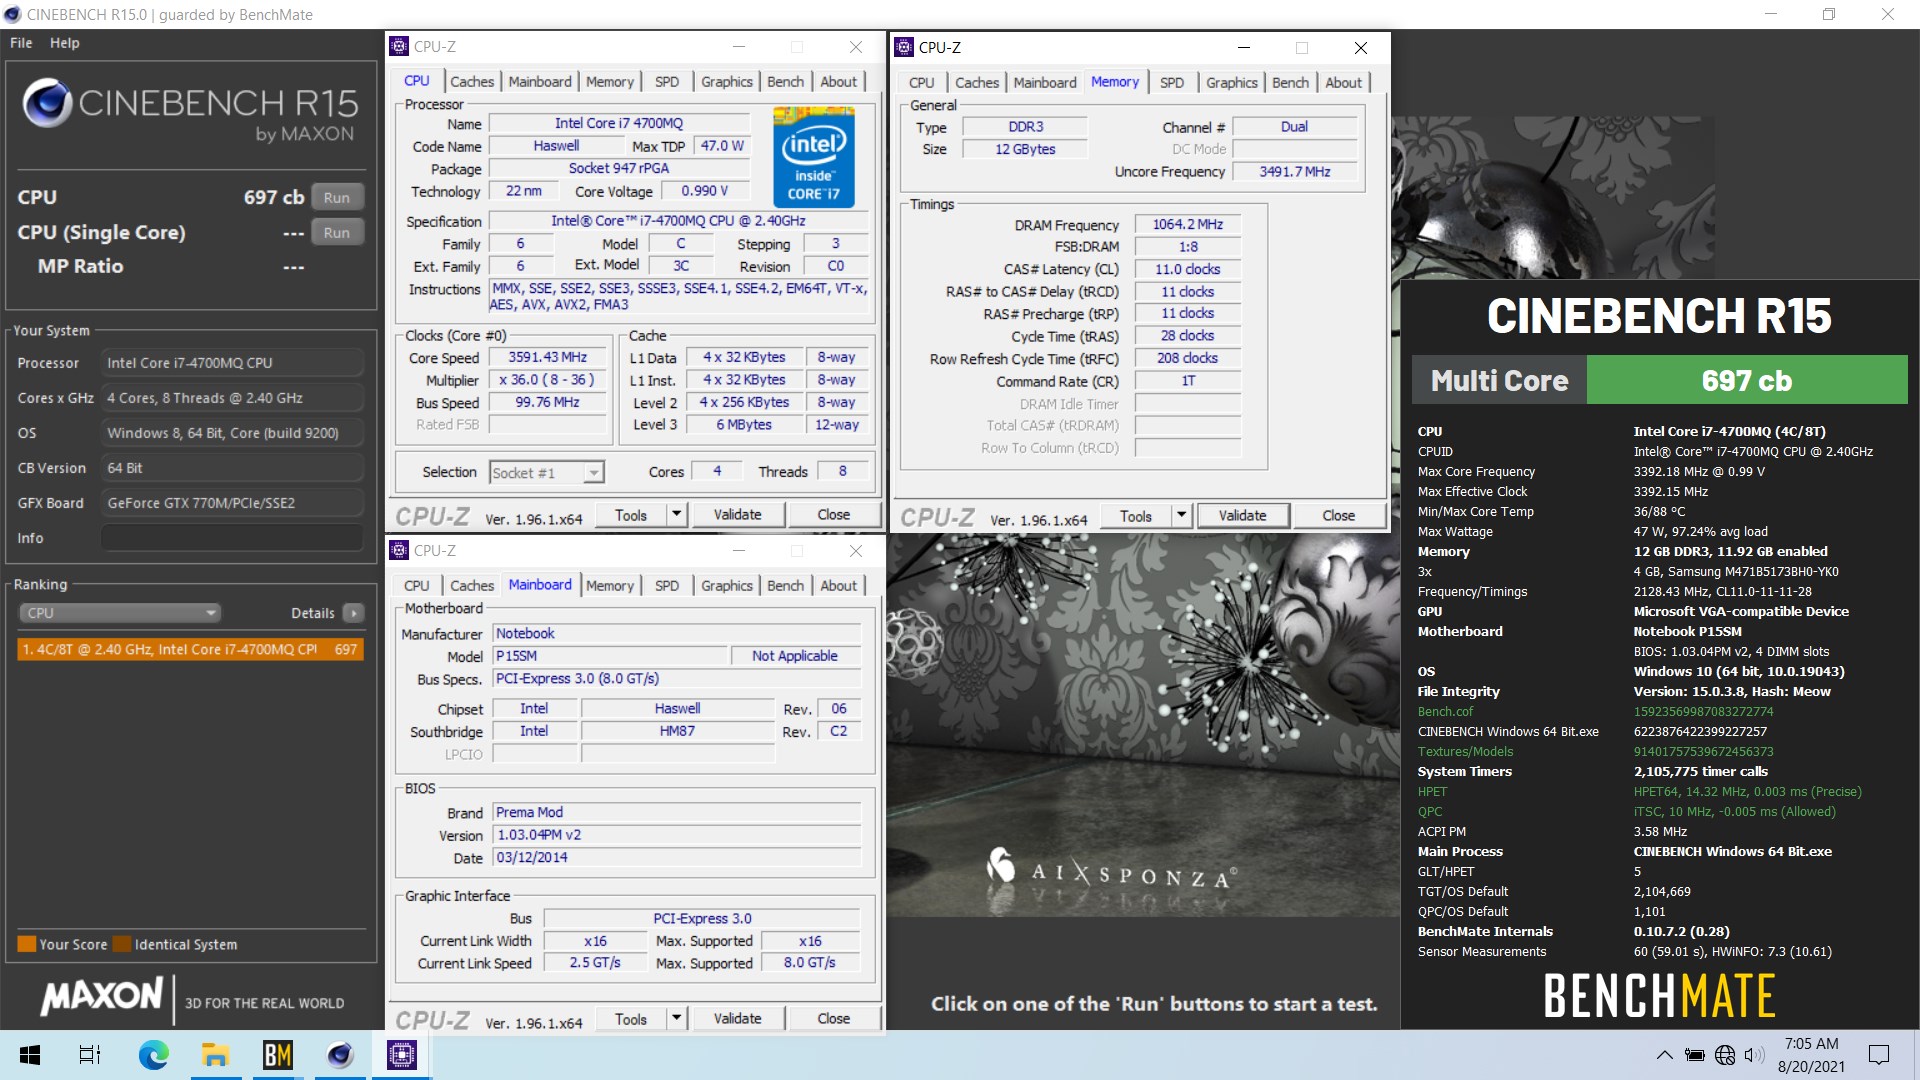Show hidden system tray icons

[x=1664, y=1055]
